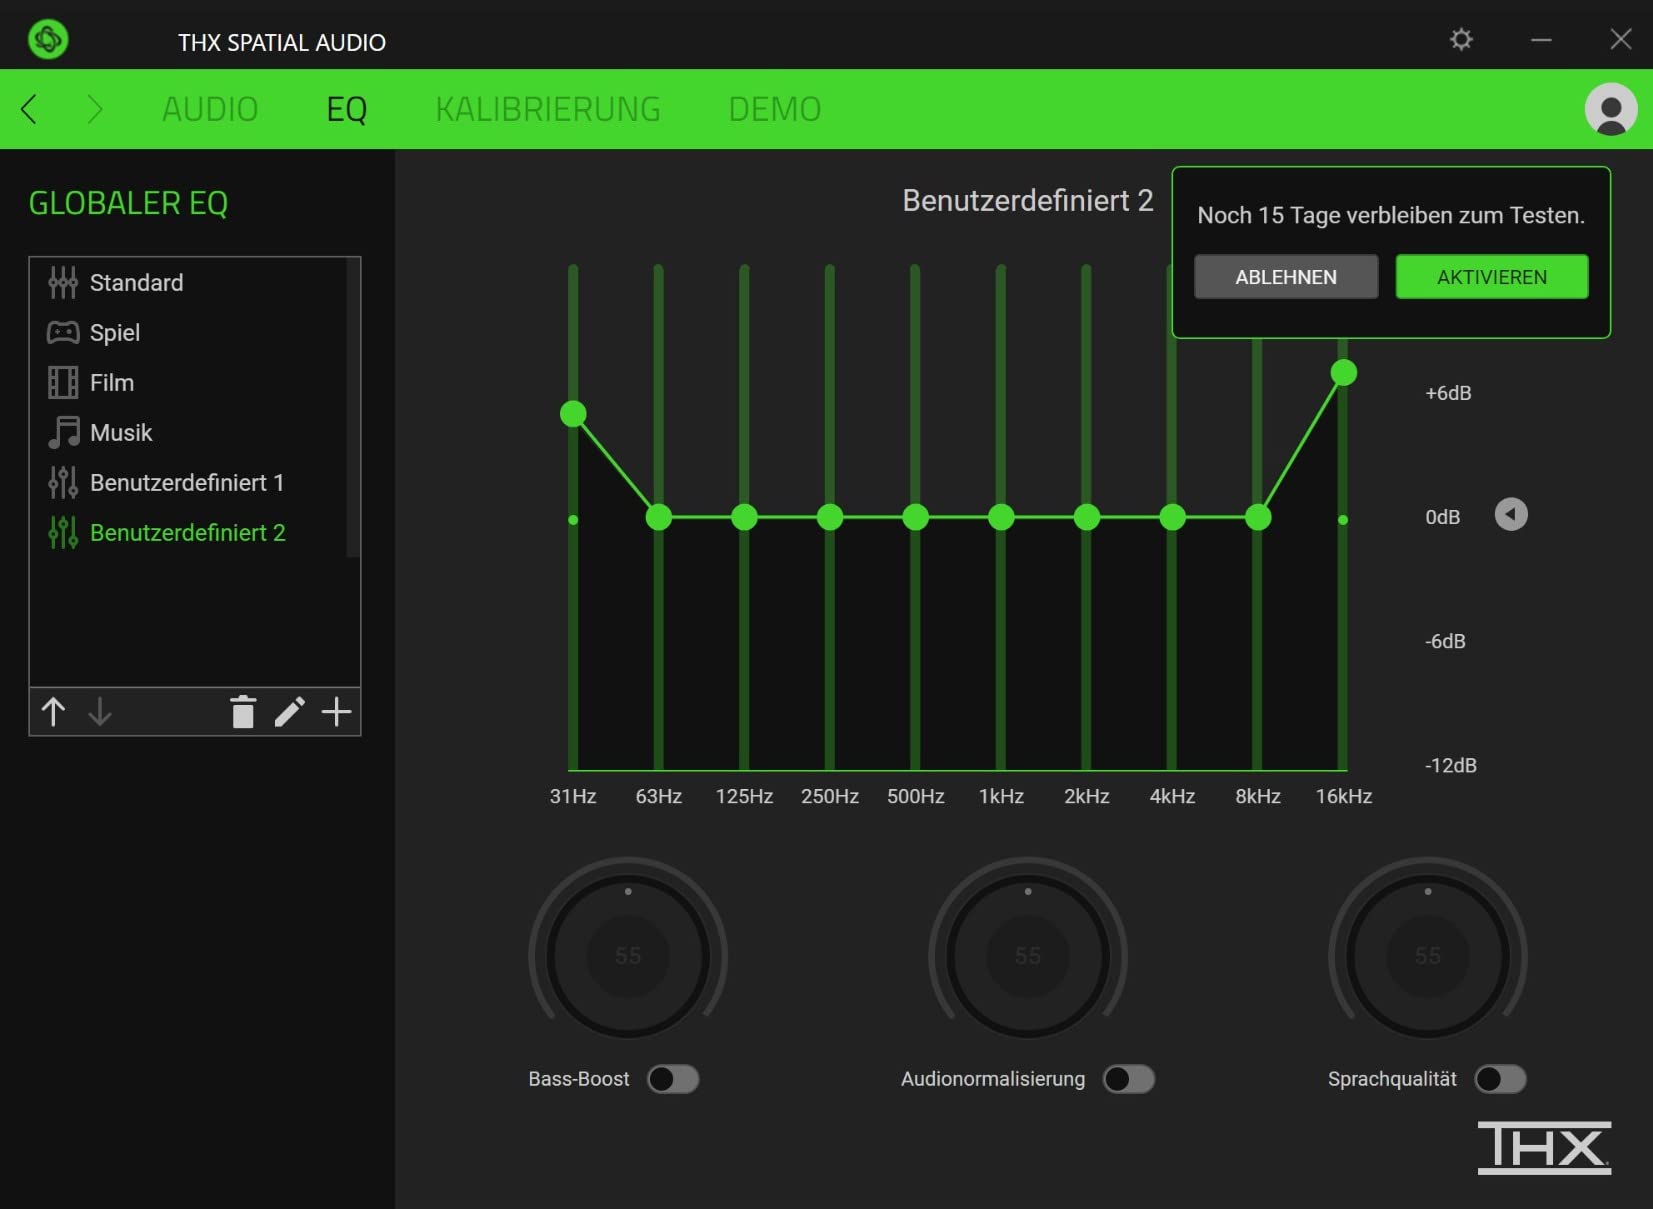Click the 500Hz EQ band handle
This screenshot has height=1209, width=1653.
916,517
